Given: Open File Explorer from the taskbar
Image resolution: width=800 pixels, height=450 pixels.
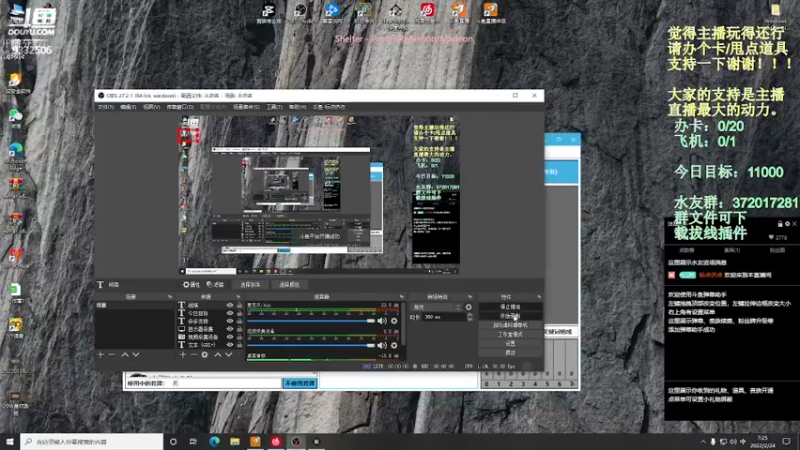Looking at the screenshot, I should click(x=235, y=441).
